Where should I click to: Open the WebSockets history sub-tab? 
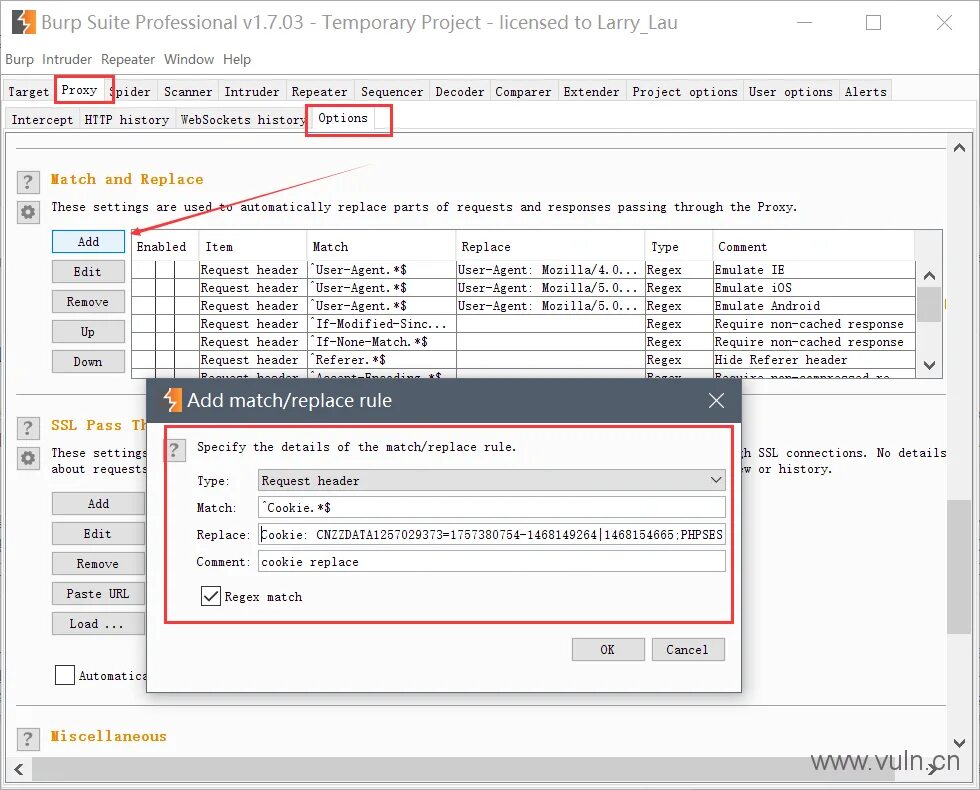pyautogui.click(x=242, y=119)
